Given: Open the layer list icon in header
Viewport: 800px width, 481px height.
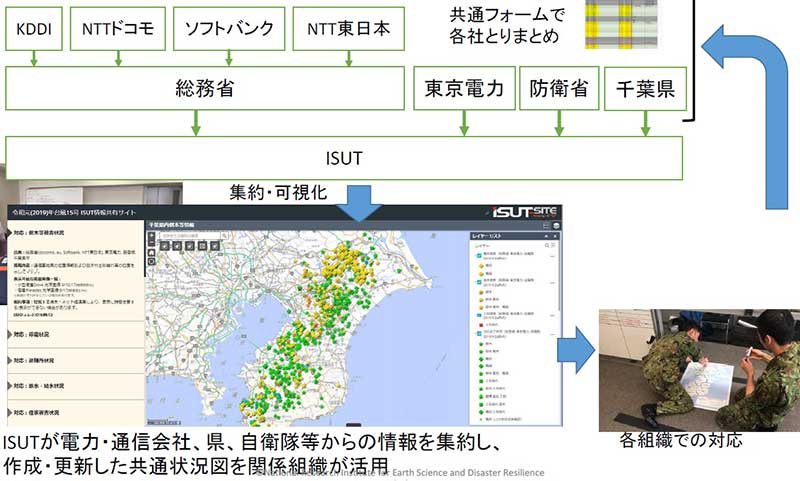Looking at the screenshot, I should point(546,226).
